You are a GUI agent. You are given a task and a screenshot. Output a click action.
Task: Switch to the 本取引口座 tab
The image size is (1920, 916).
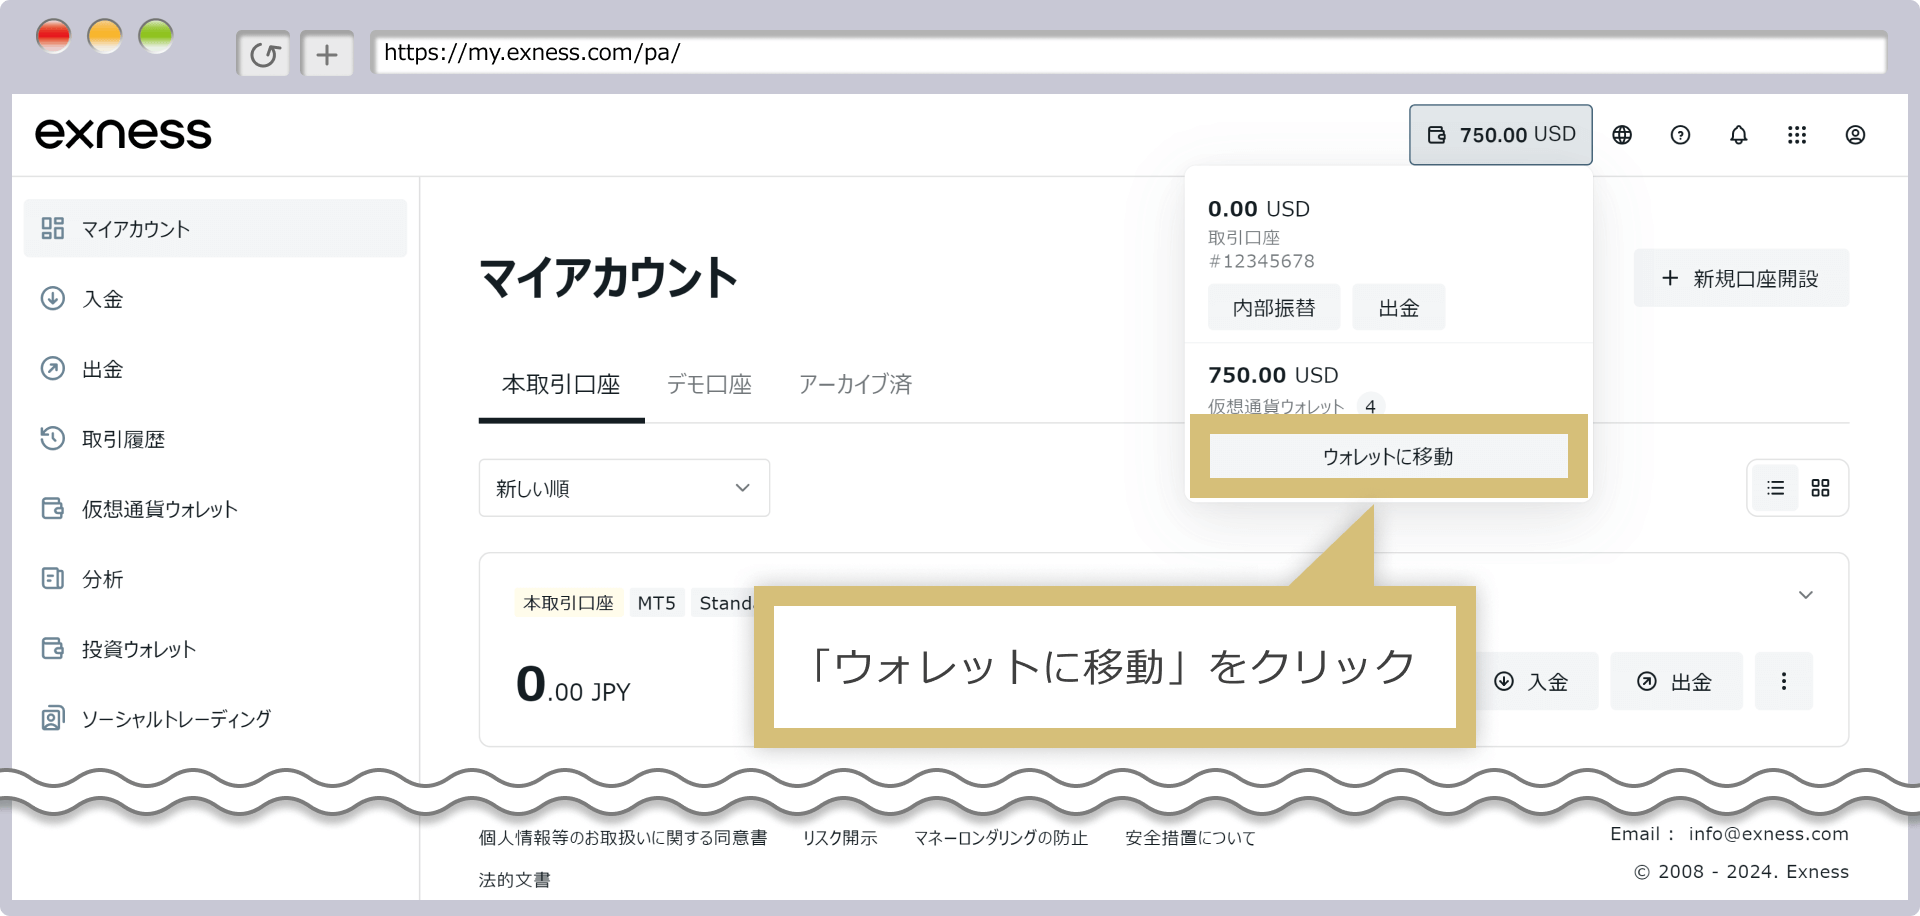tap(561, 385)
